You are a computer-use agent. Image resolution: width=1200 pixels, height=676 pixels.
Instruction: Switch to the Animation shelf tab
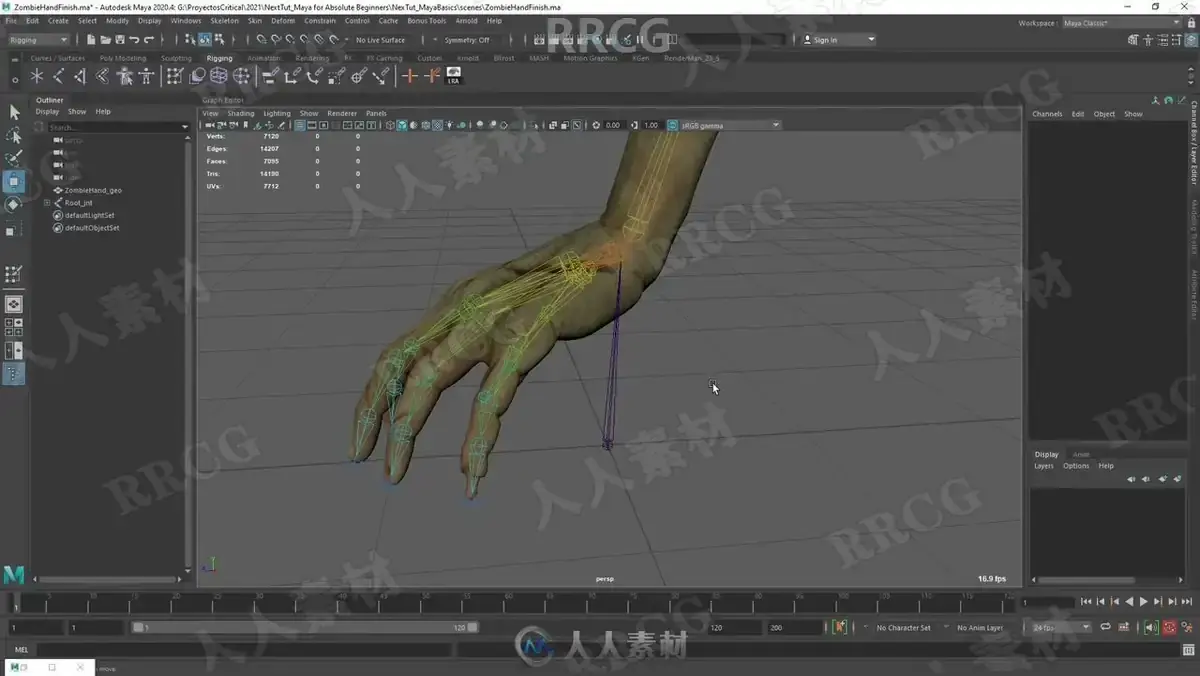tap(264, 58)
